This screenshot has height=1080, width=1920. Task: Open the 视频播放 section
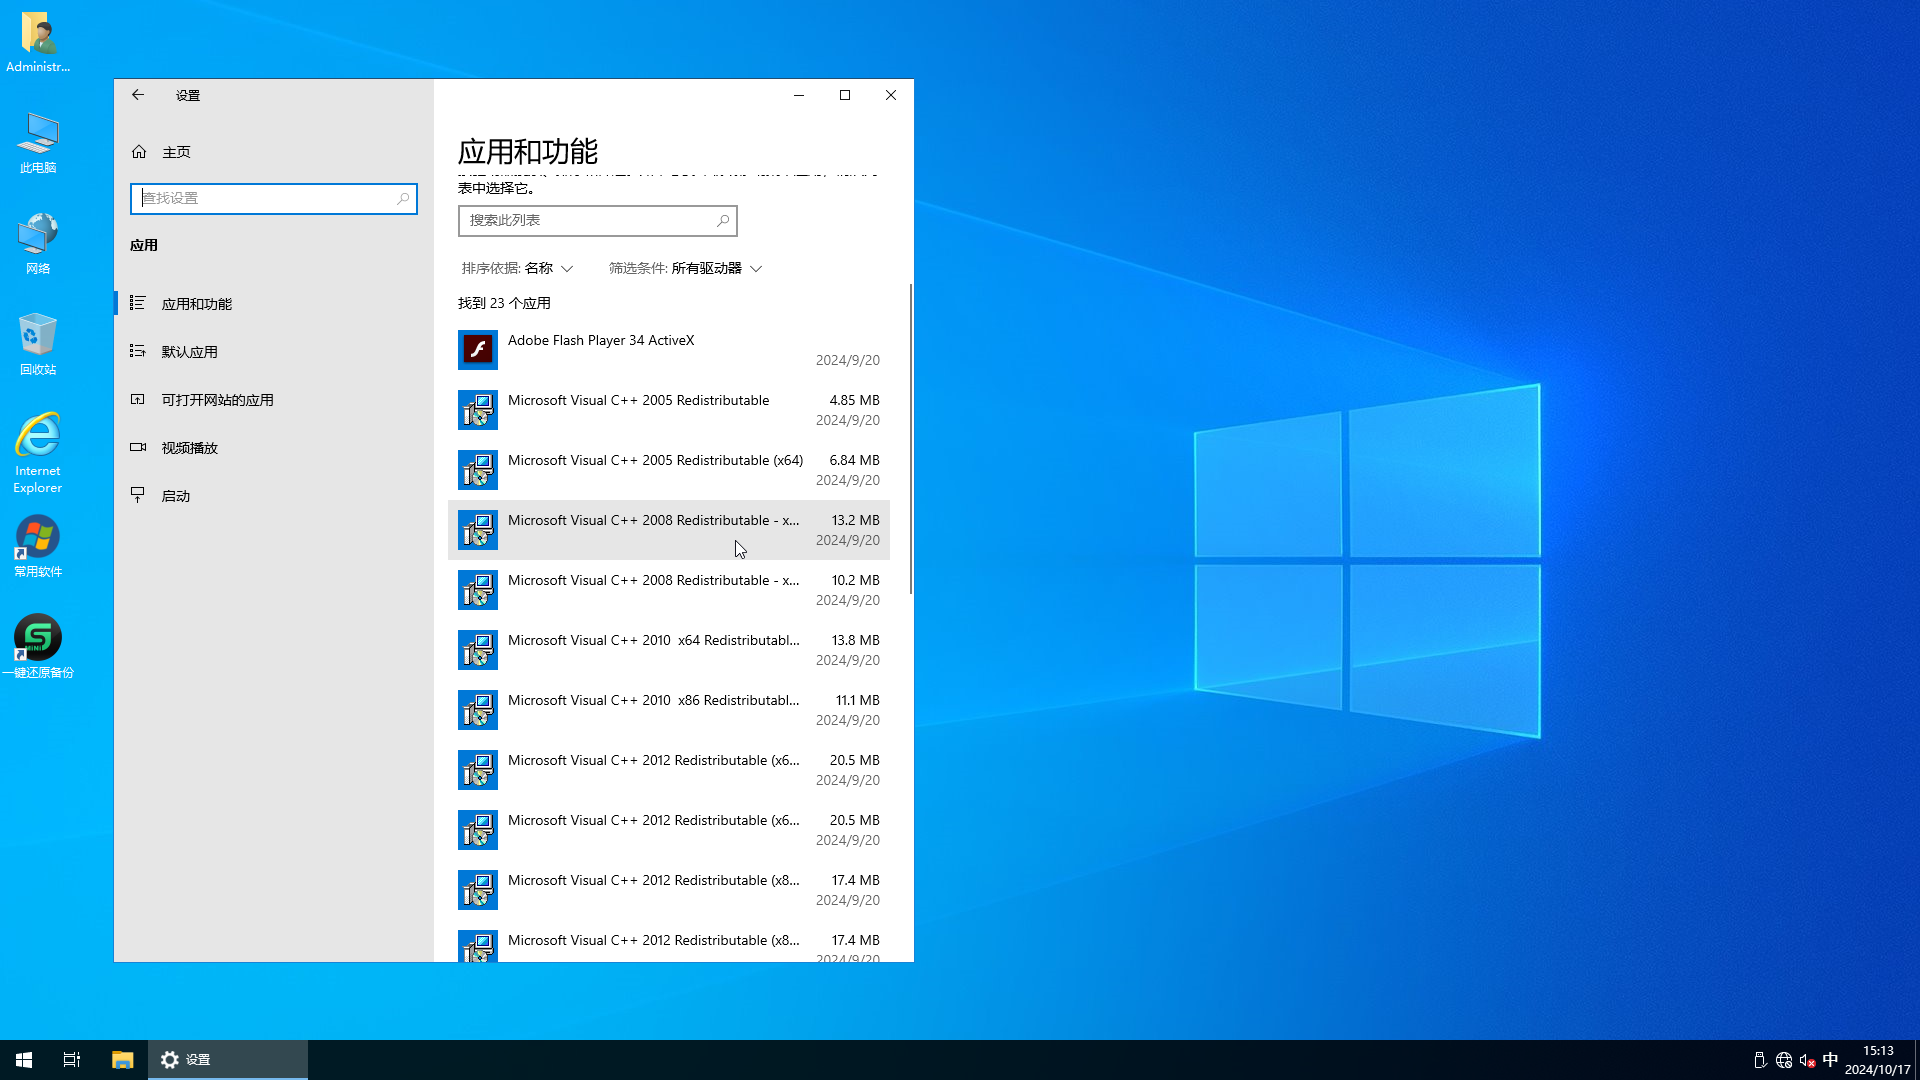(274, 448)
